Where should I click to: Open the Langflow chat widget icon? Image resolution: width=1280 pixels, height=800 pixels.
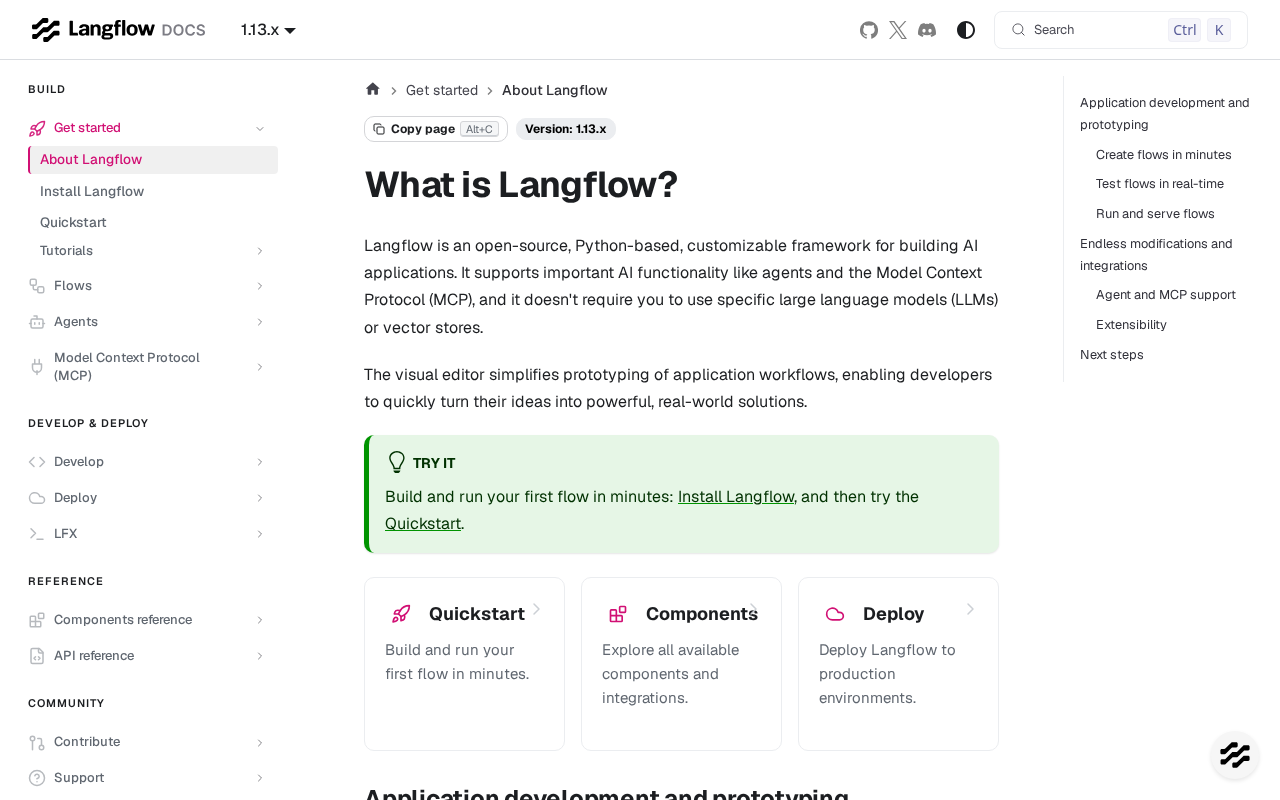coord(1235,755)
